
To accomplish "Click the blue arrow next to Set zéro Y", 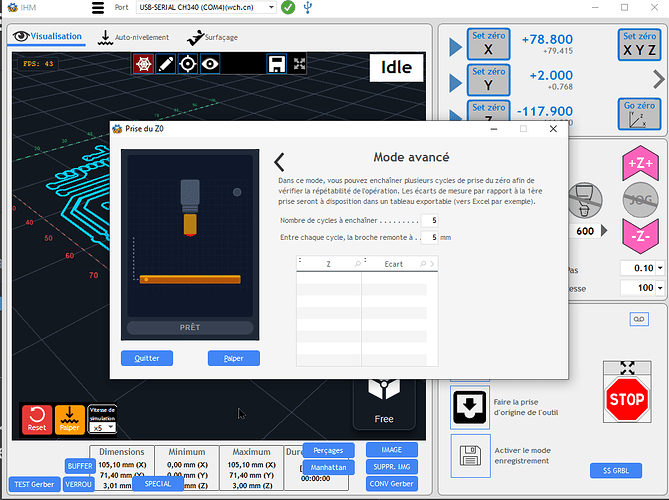I will tap(455, 83).
